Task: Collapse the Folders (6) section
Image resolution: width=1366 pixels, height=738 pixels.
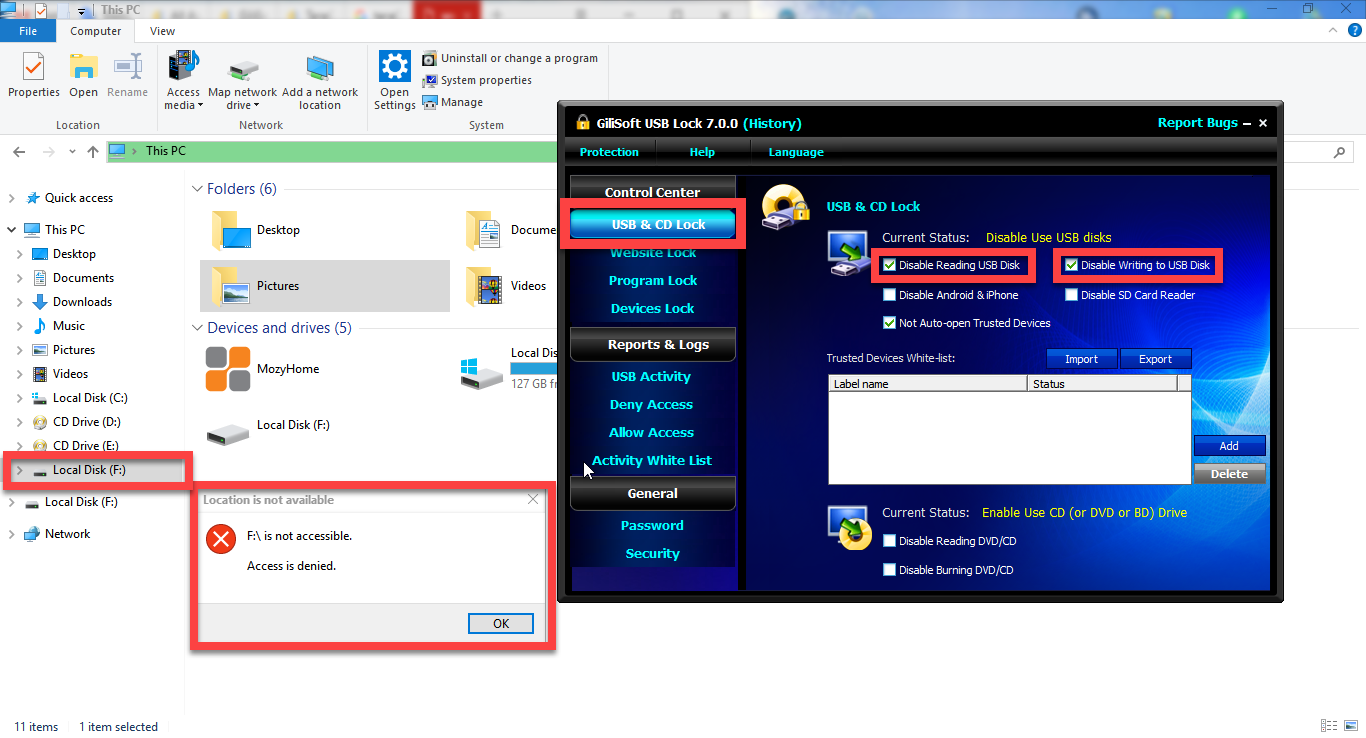Action: [197, 189]
